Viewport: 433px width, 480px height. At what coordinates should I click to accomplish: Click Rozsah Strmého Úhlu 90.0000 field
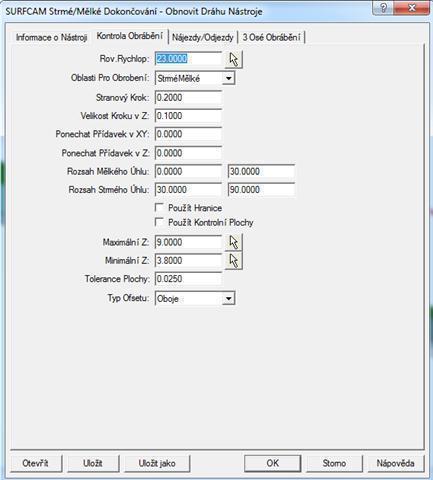pos(261,190)
